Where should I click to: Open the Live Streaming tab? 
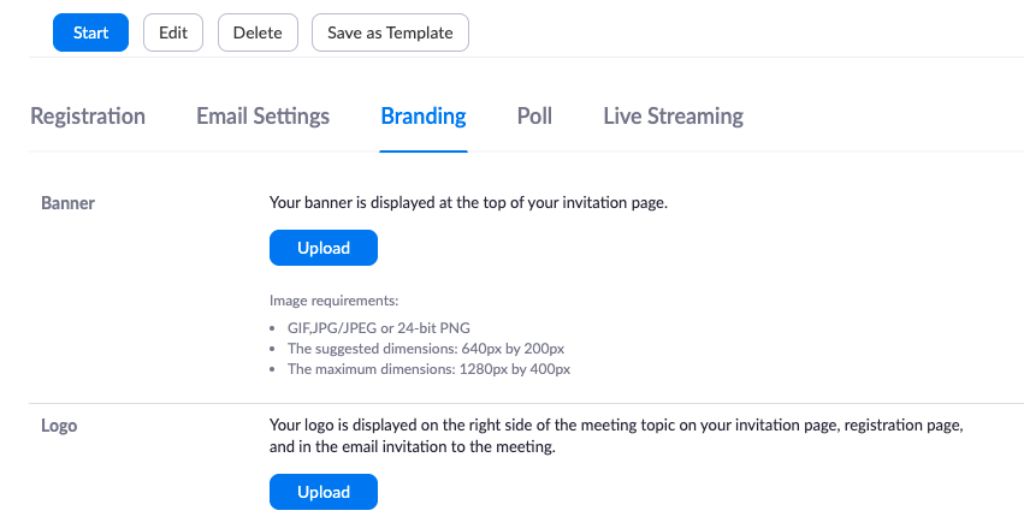click(x=673, y=116)
